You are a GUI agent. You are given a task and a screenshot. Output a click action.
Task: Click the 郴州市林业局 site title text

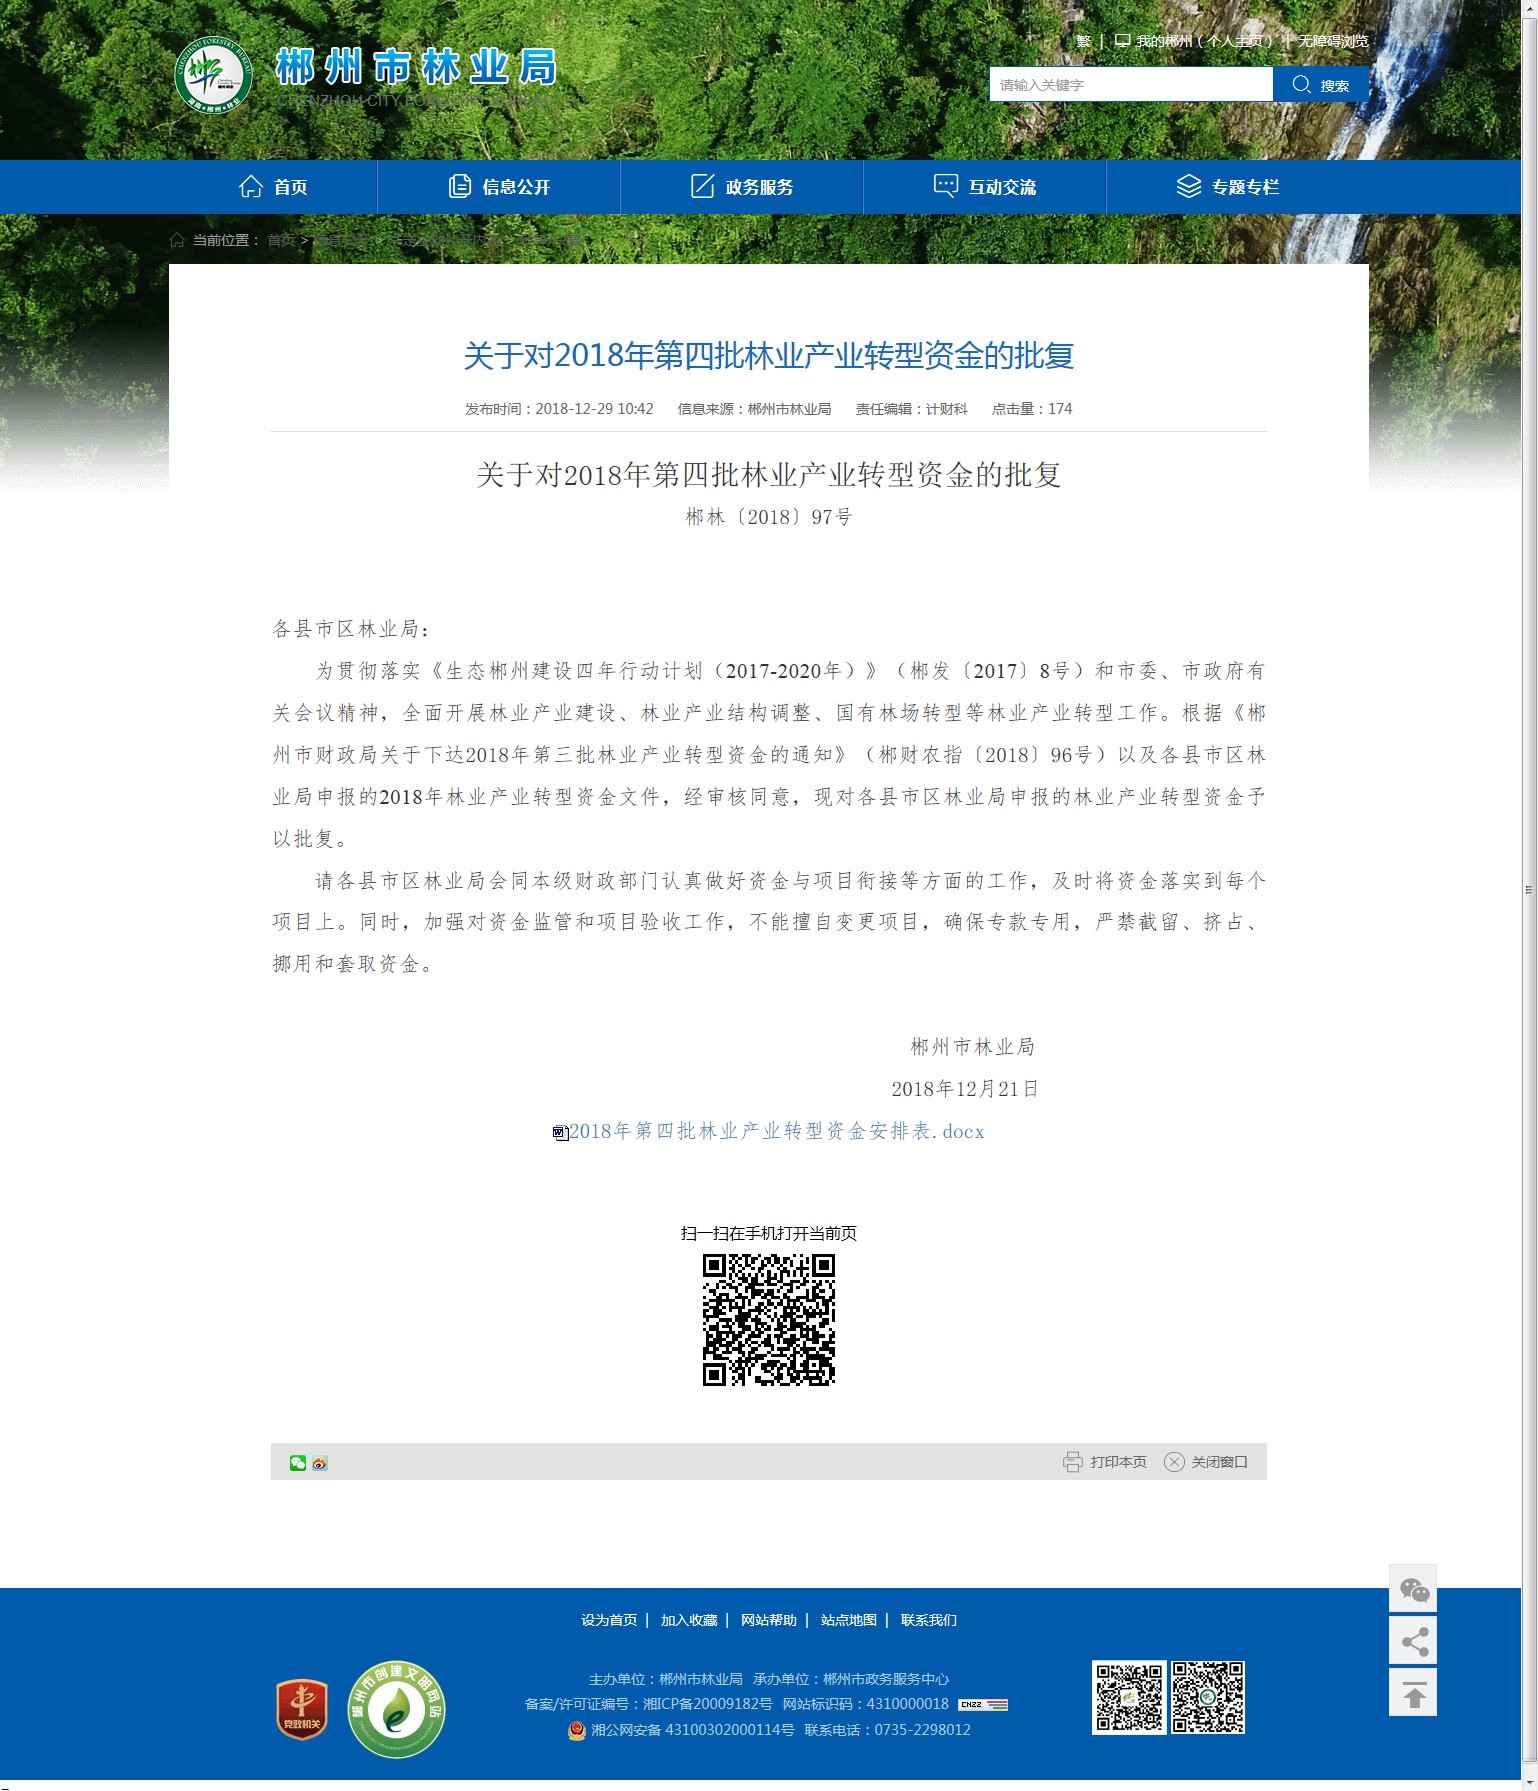(x=416, y=67)
